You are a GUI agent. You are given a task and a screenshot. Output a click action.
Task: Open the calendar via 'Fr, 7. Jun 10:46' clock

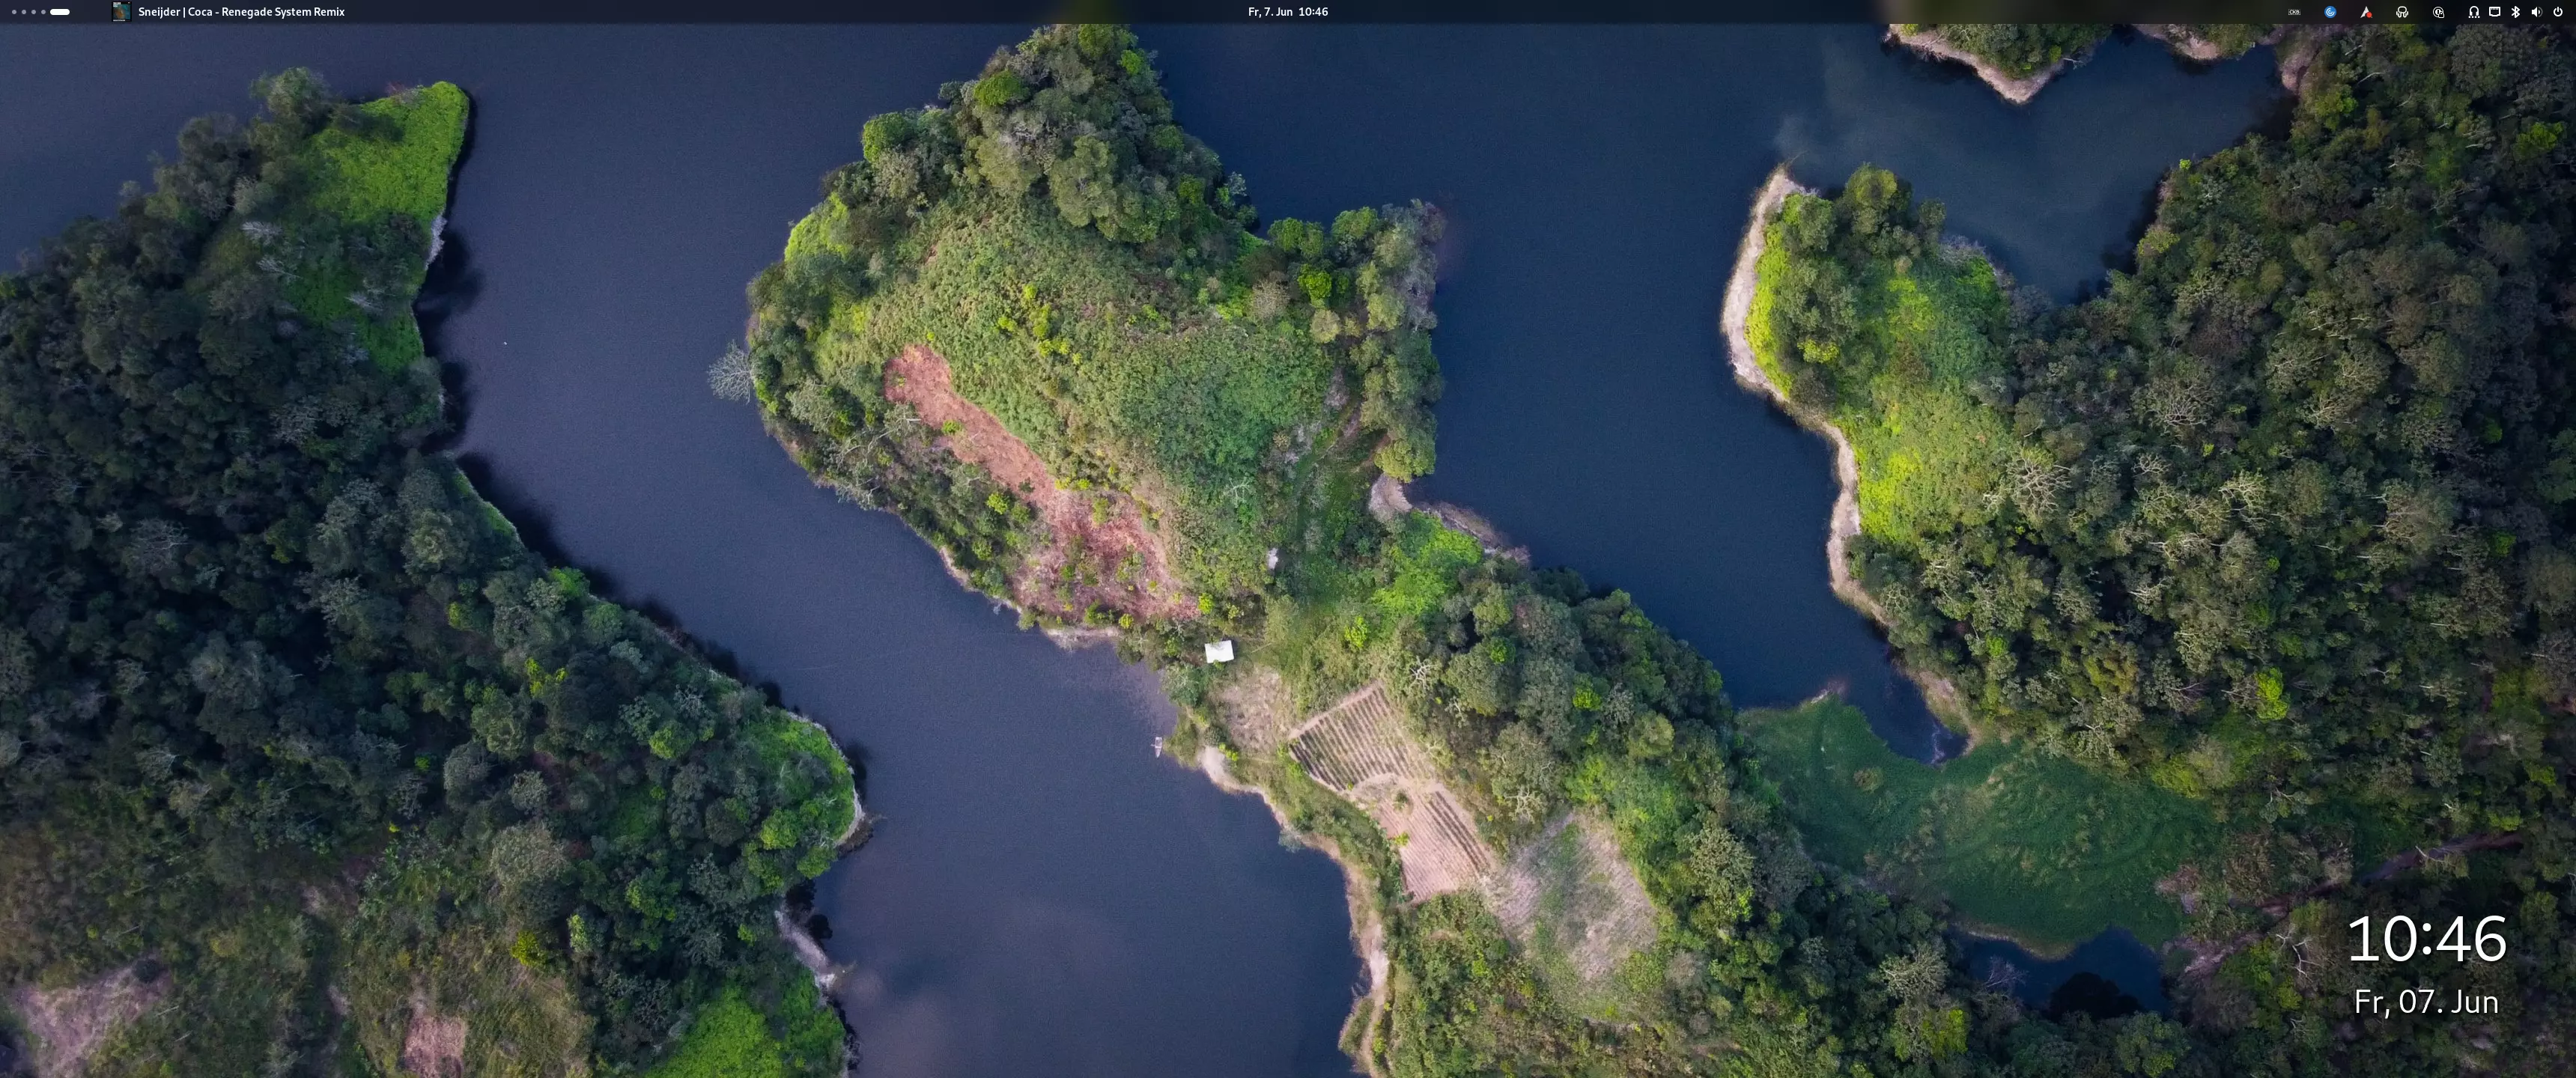tap(1288, 12)
